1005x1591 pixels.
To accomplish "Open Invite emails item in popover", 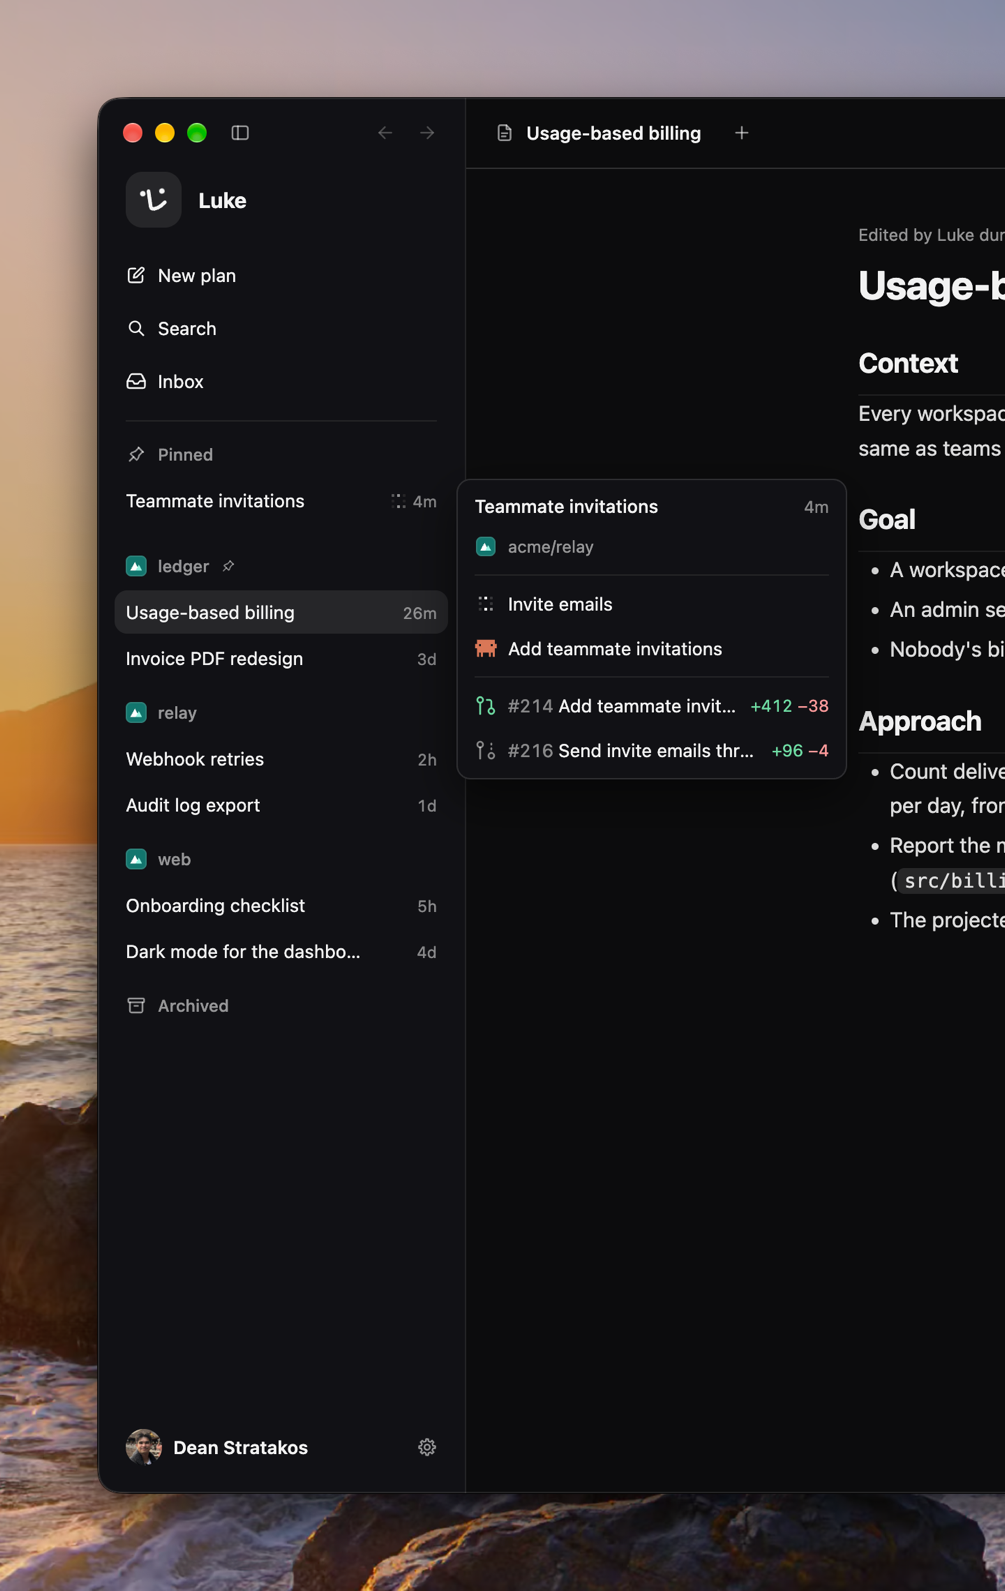I will [x=652, y=604].
